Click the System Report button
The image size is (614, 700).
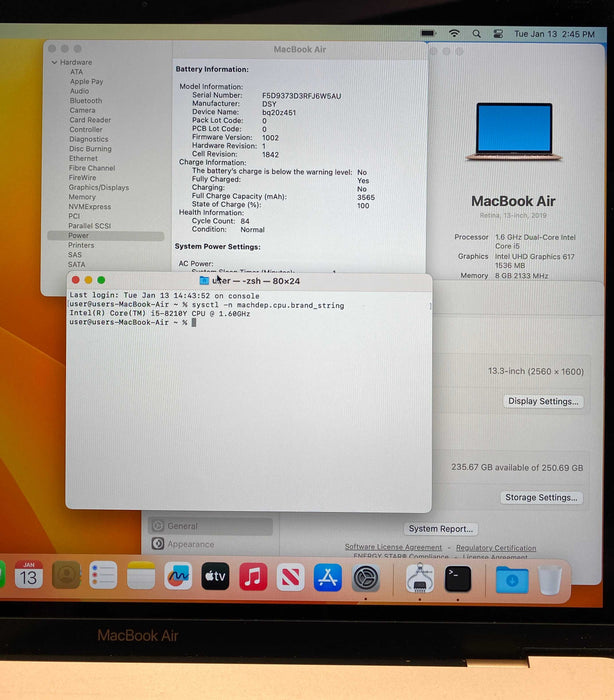click(x=441, y=529)
